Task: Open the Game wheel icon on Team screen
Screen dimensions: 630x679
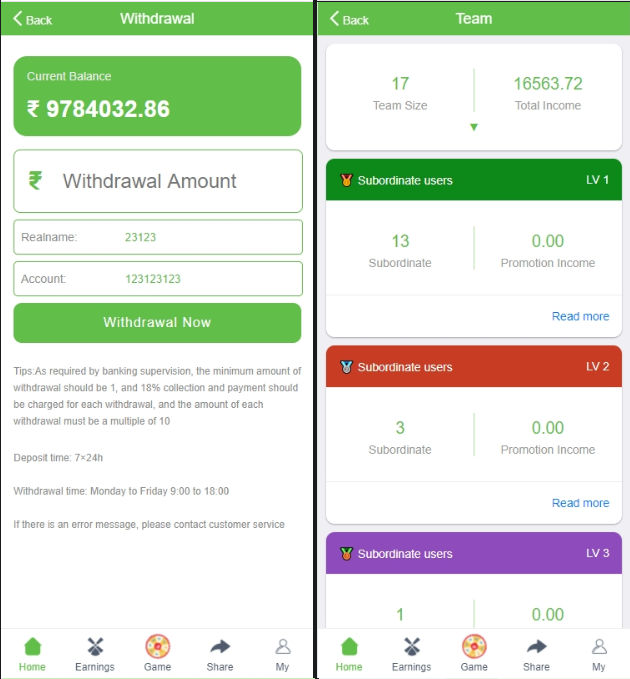Action: pos(474,647)
